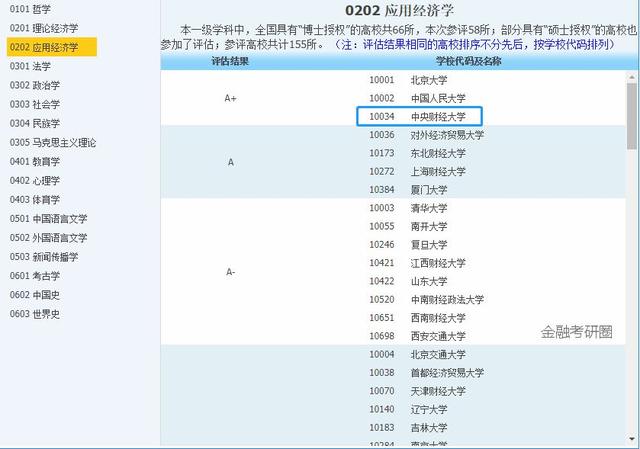Select the boxed row 10034 中央财经大学
Image resolution: width=640 pixels, height=449 pixels.
(x=420, y=116)
